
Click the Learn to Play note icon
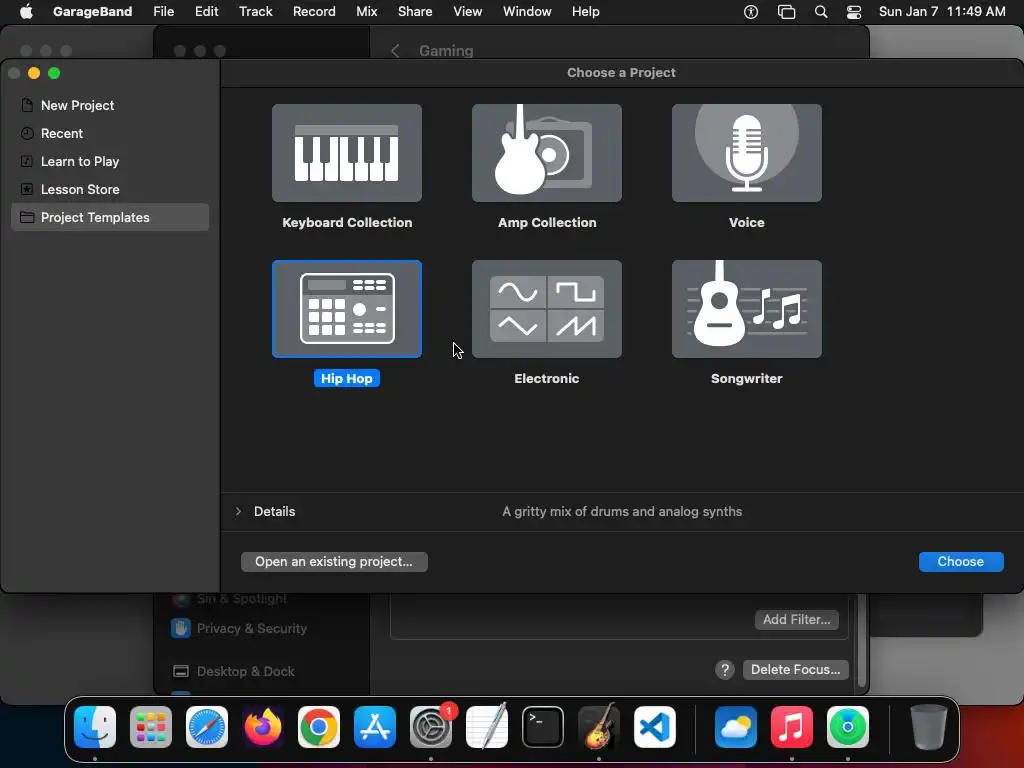[x=27, y=161]
